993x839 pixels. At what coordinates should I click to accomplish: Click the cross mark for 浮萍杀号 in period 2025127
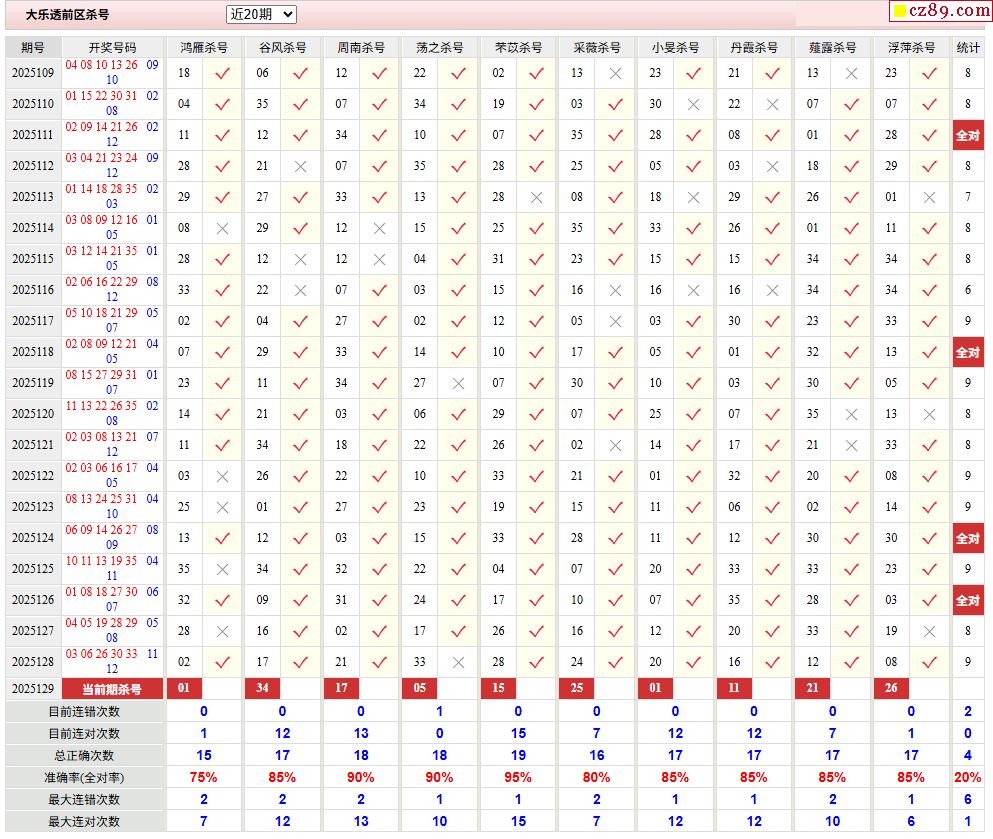[929, 631]
